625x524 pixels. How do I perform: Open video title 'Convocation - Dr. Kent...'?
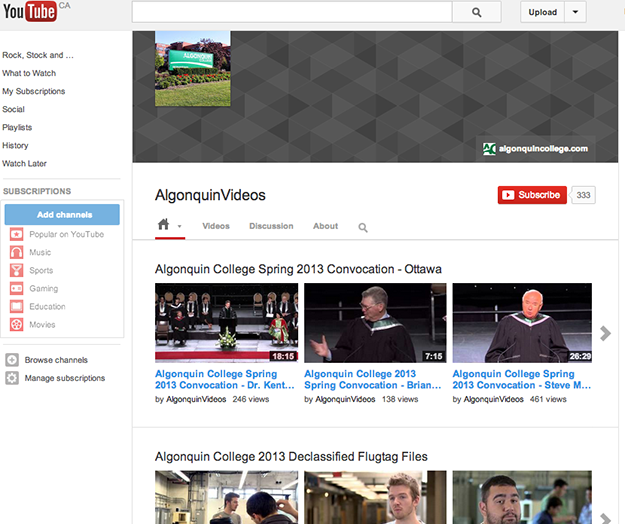click(x=224, y=379)
